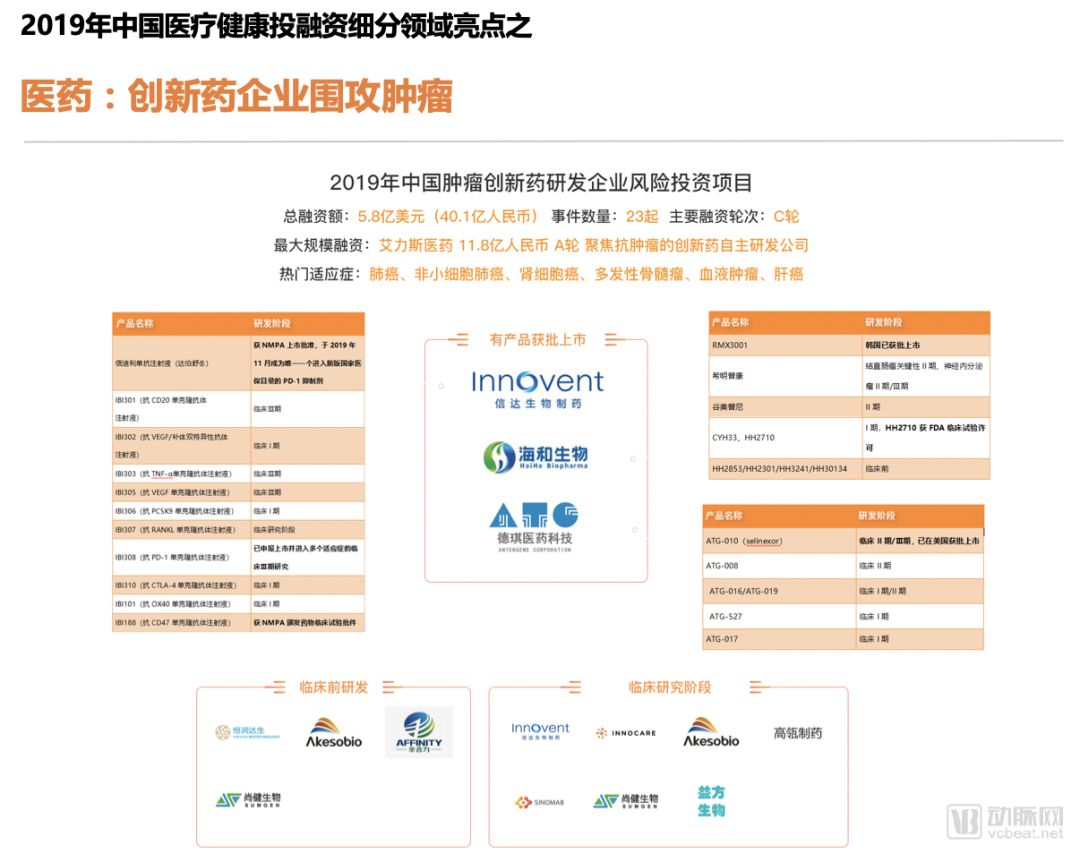Click the ATG-016/ATG-019 product cell
Viewport: 1080px width, 854px height.
point(779,591)
